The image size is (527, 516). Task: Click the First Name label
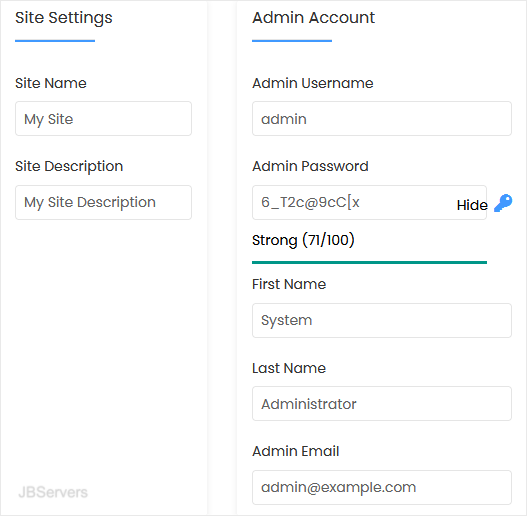coord(289,284)
